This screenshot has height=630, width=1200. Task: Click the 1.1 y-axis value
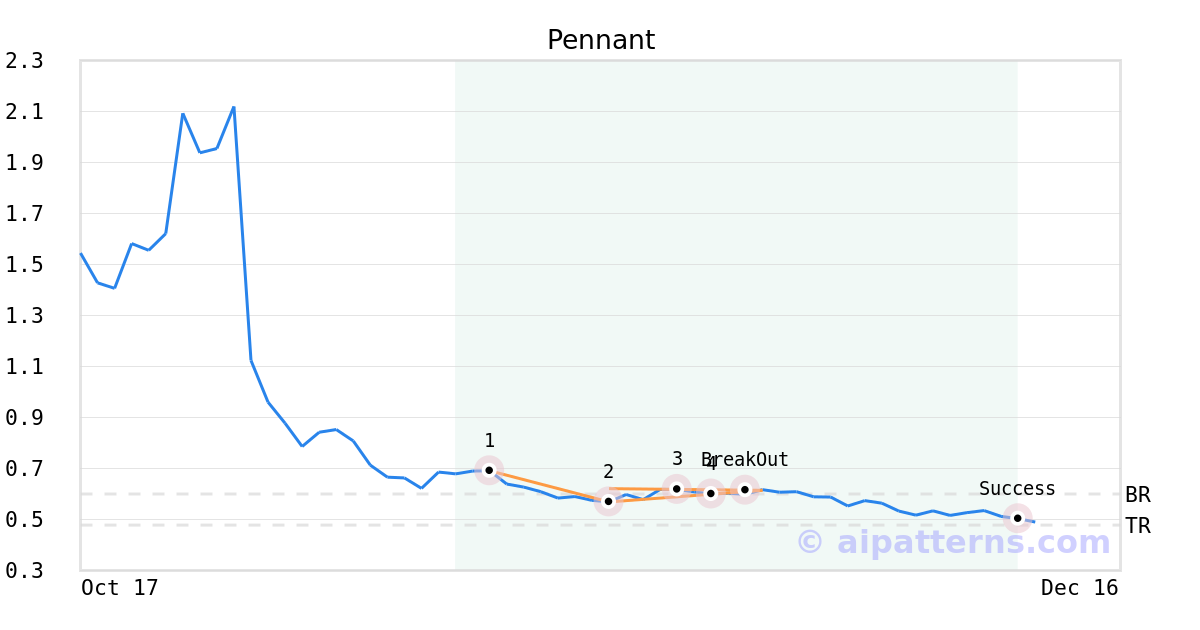(25, 367)
